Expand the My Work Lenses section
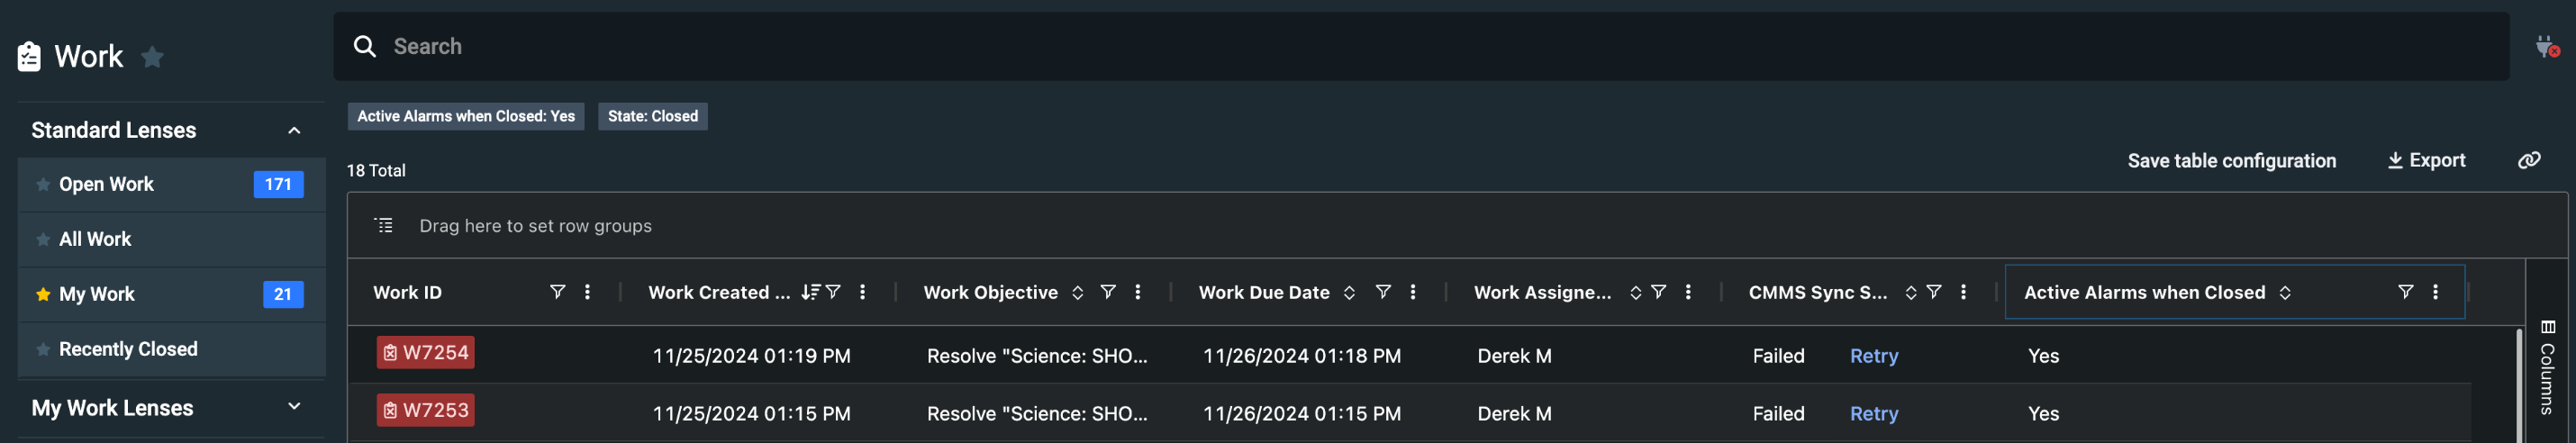Screen dimensions: 2576x443 [294, 407]
